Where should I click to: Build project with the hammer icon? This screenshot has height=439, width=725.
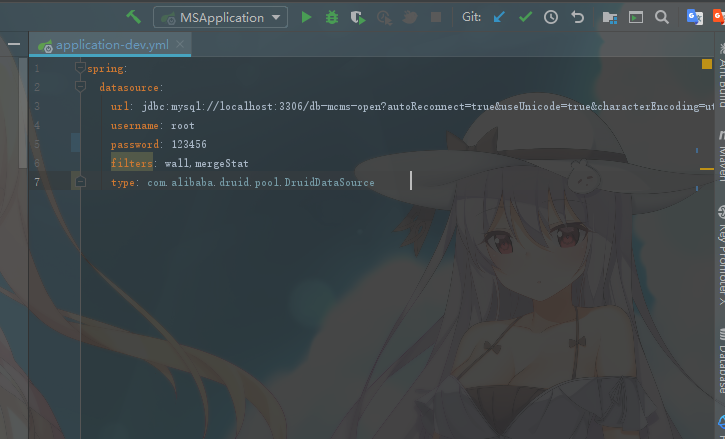point(134,17)
